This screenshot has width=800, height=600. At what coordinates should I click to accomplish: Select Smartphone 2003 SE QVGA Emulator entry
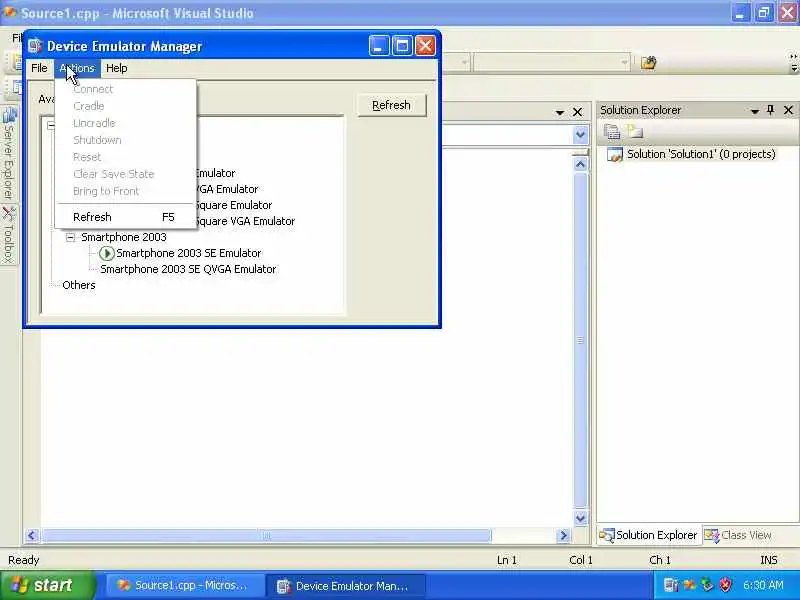coord(188,269)
